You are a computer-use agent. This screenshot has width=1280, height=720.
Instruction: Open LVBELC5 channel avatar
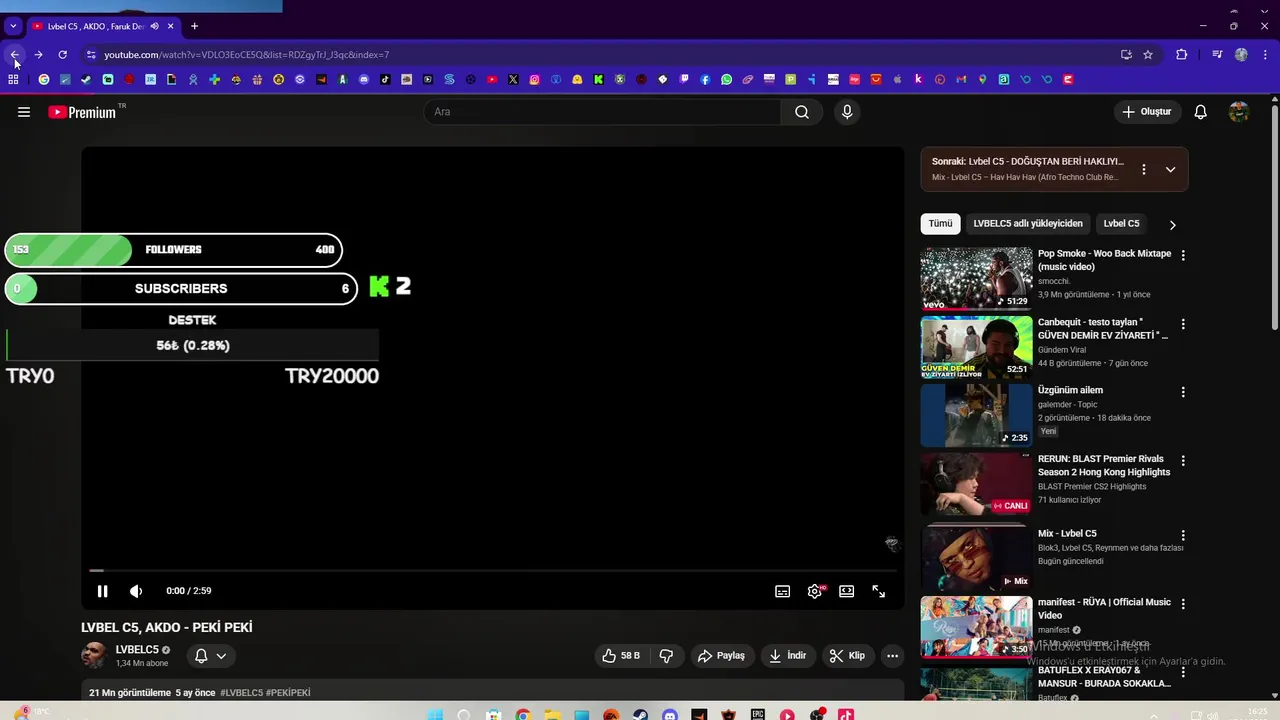click(94, 656)
